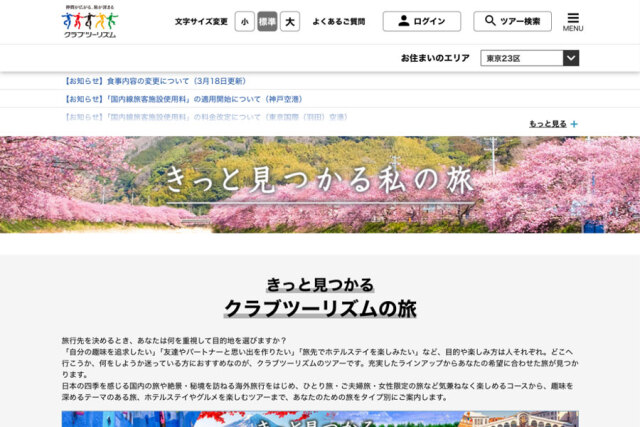The height and width of the screenshot is (427, 640).
Task: Click the ログイン button
Action: click(x=421, y=21)
